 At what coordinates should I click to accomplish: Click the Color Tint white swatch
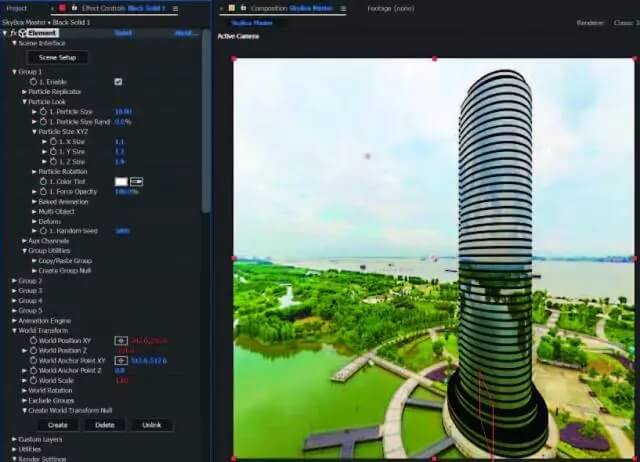point(121,181)
